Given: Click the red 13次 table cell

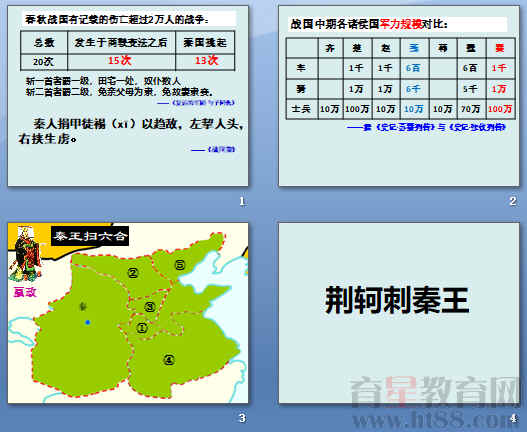Looking at the screenshot, I should click(x=205, y=62).
